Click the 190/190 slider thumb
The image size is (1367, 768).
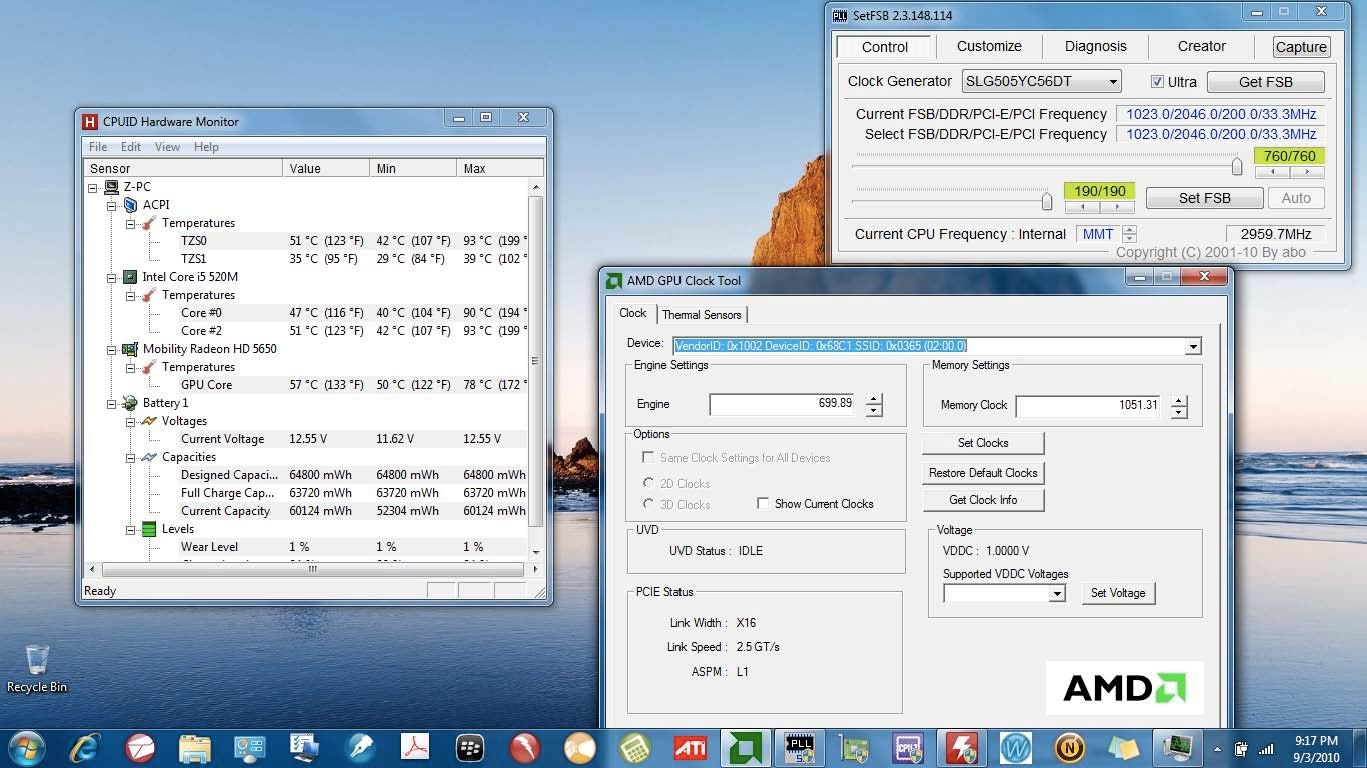pos(1047,202)
